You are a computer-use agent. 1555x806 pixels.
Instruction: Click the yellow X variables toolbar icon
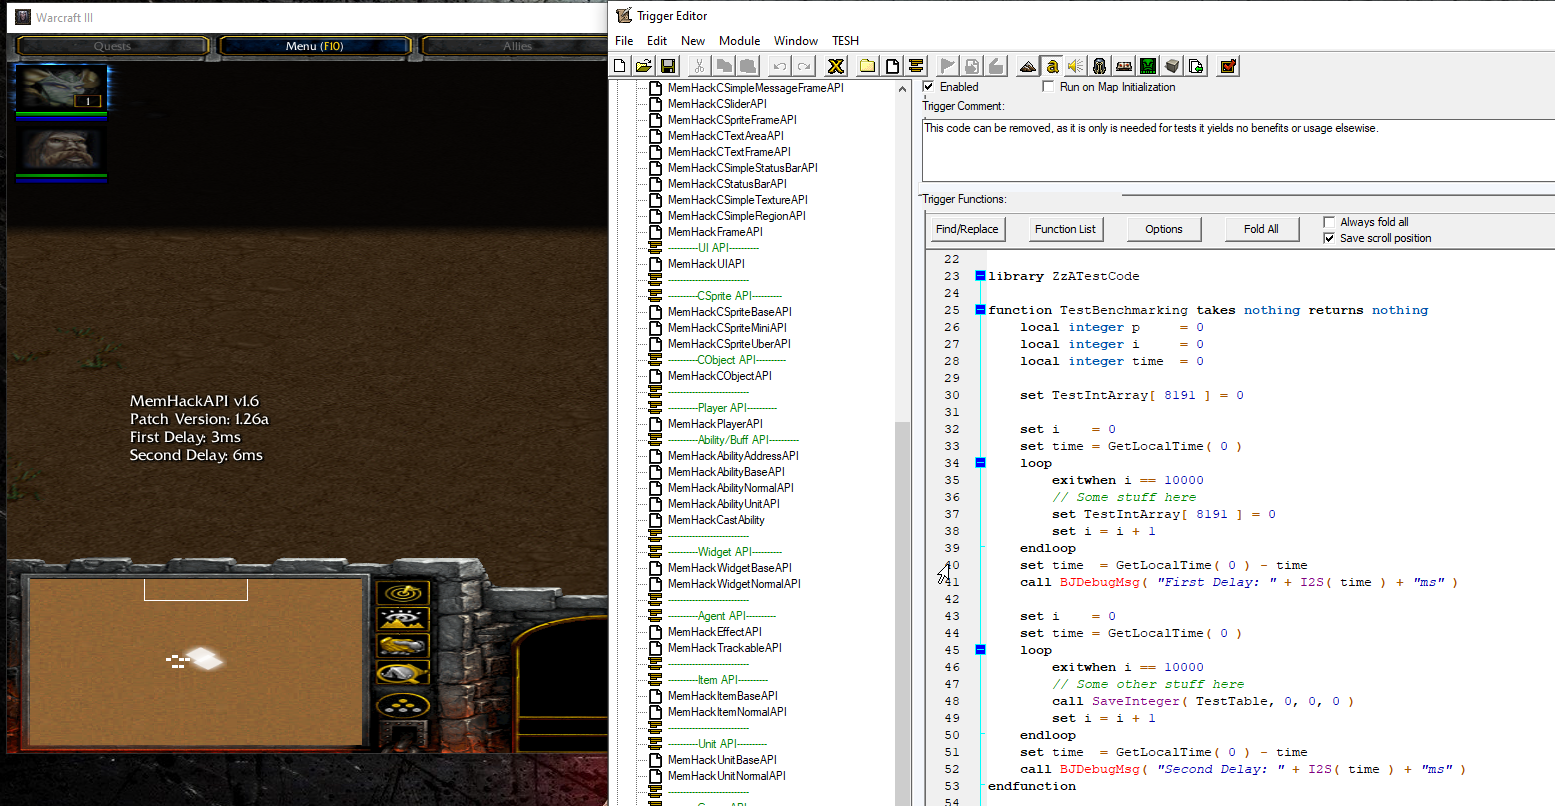[x=836, y=66]
